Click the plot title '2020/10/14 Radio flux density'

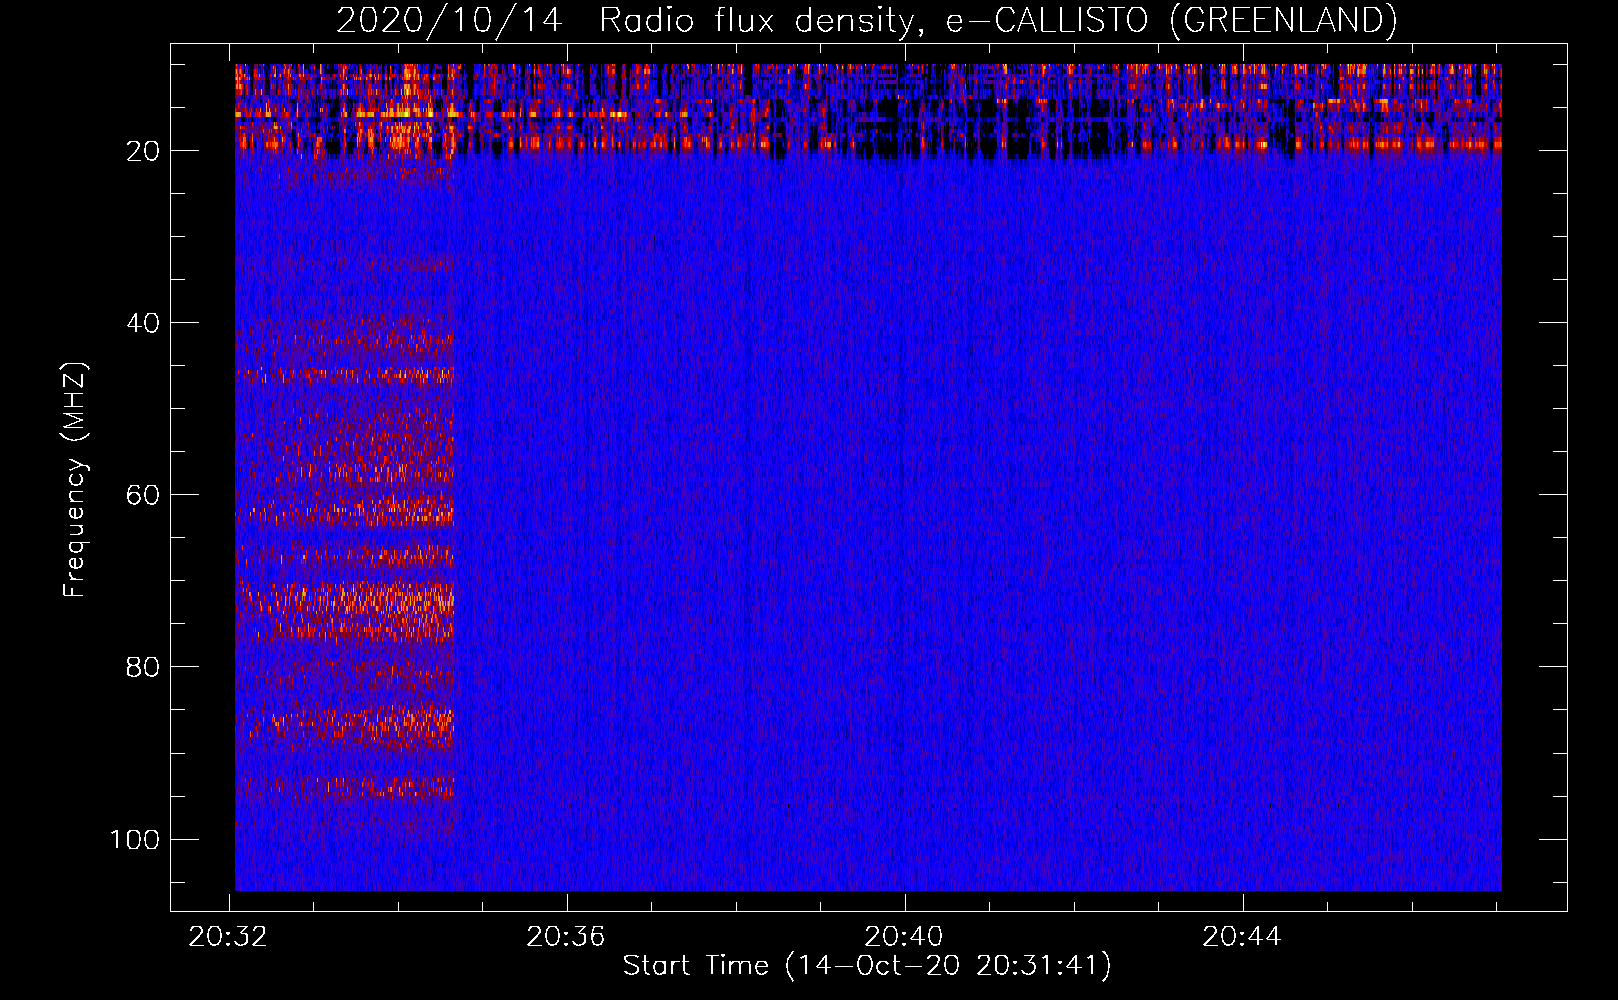[867, 21]
